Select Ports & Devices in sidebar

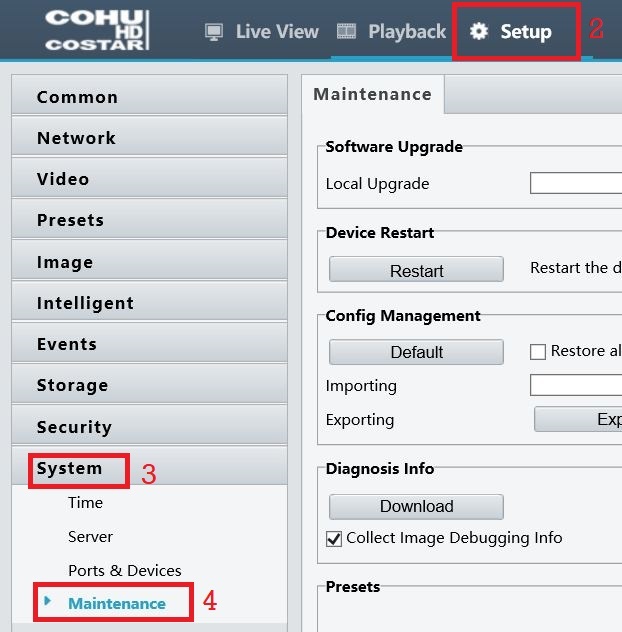click(125, 570)
